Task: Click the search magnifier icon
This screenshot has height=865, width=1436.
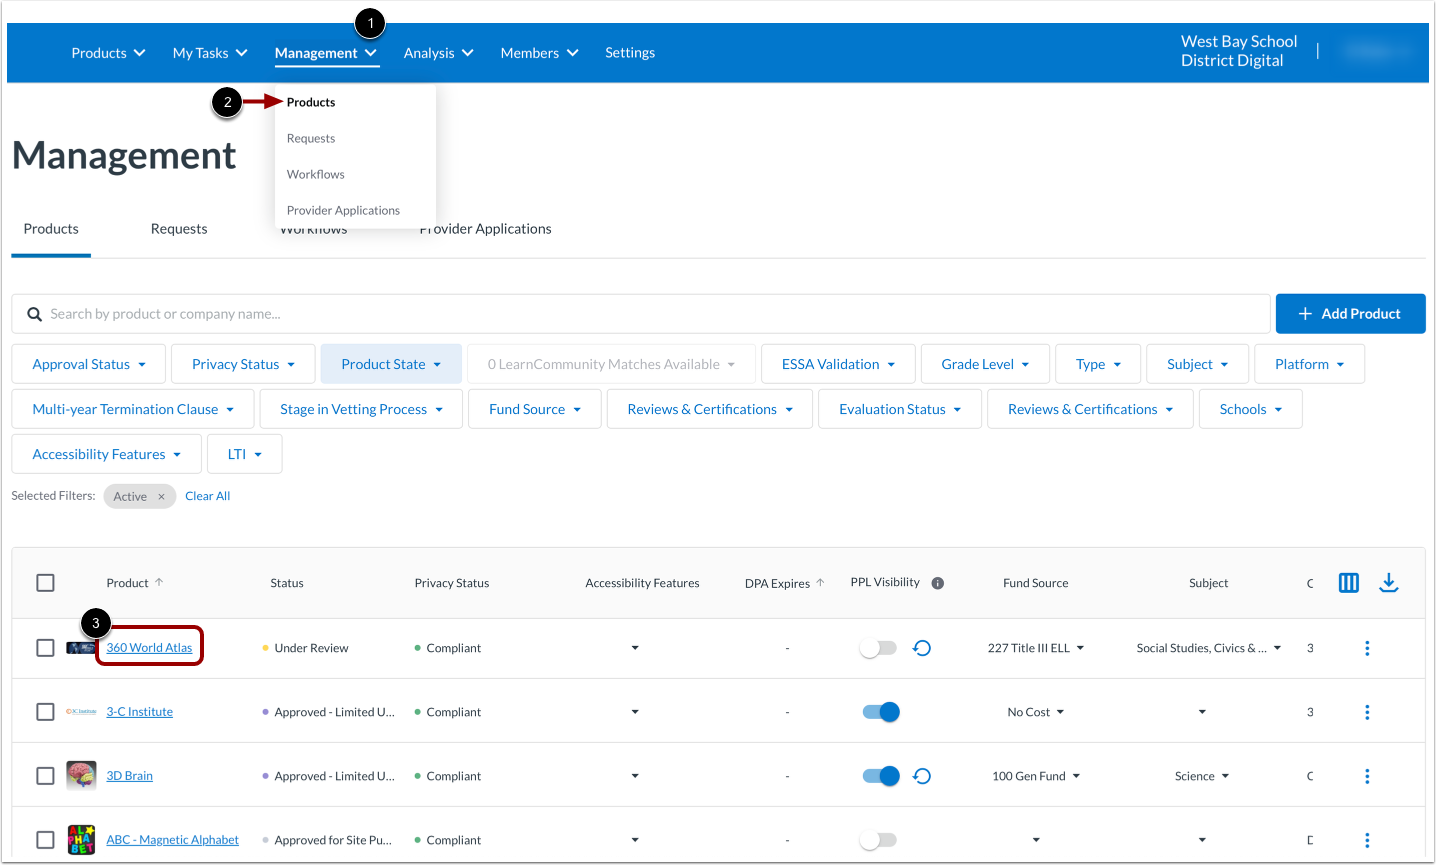Action: (x=34, y=314)
